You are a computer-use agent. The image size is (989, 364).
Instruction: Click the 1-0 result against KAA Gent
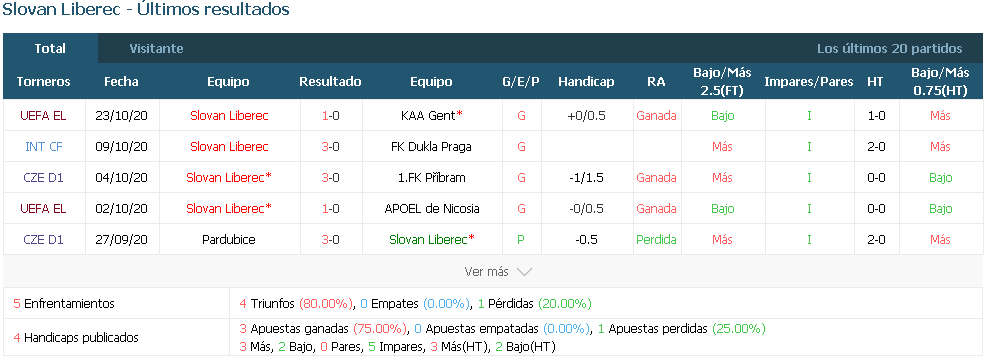(x=331, y=115)
